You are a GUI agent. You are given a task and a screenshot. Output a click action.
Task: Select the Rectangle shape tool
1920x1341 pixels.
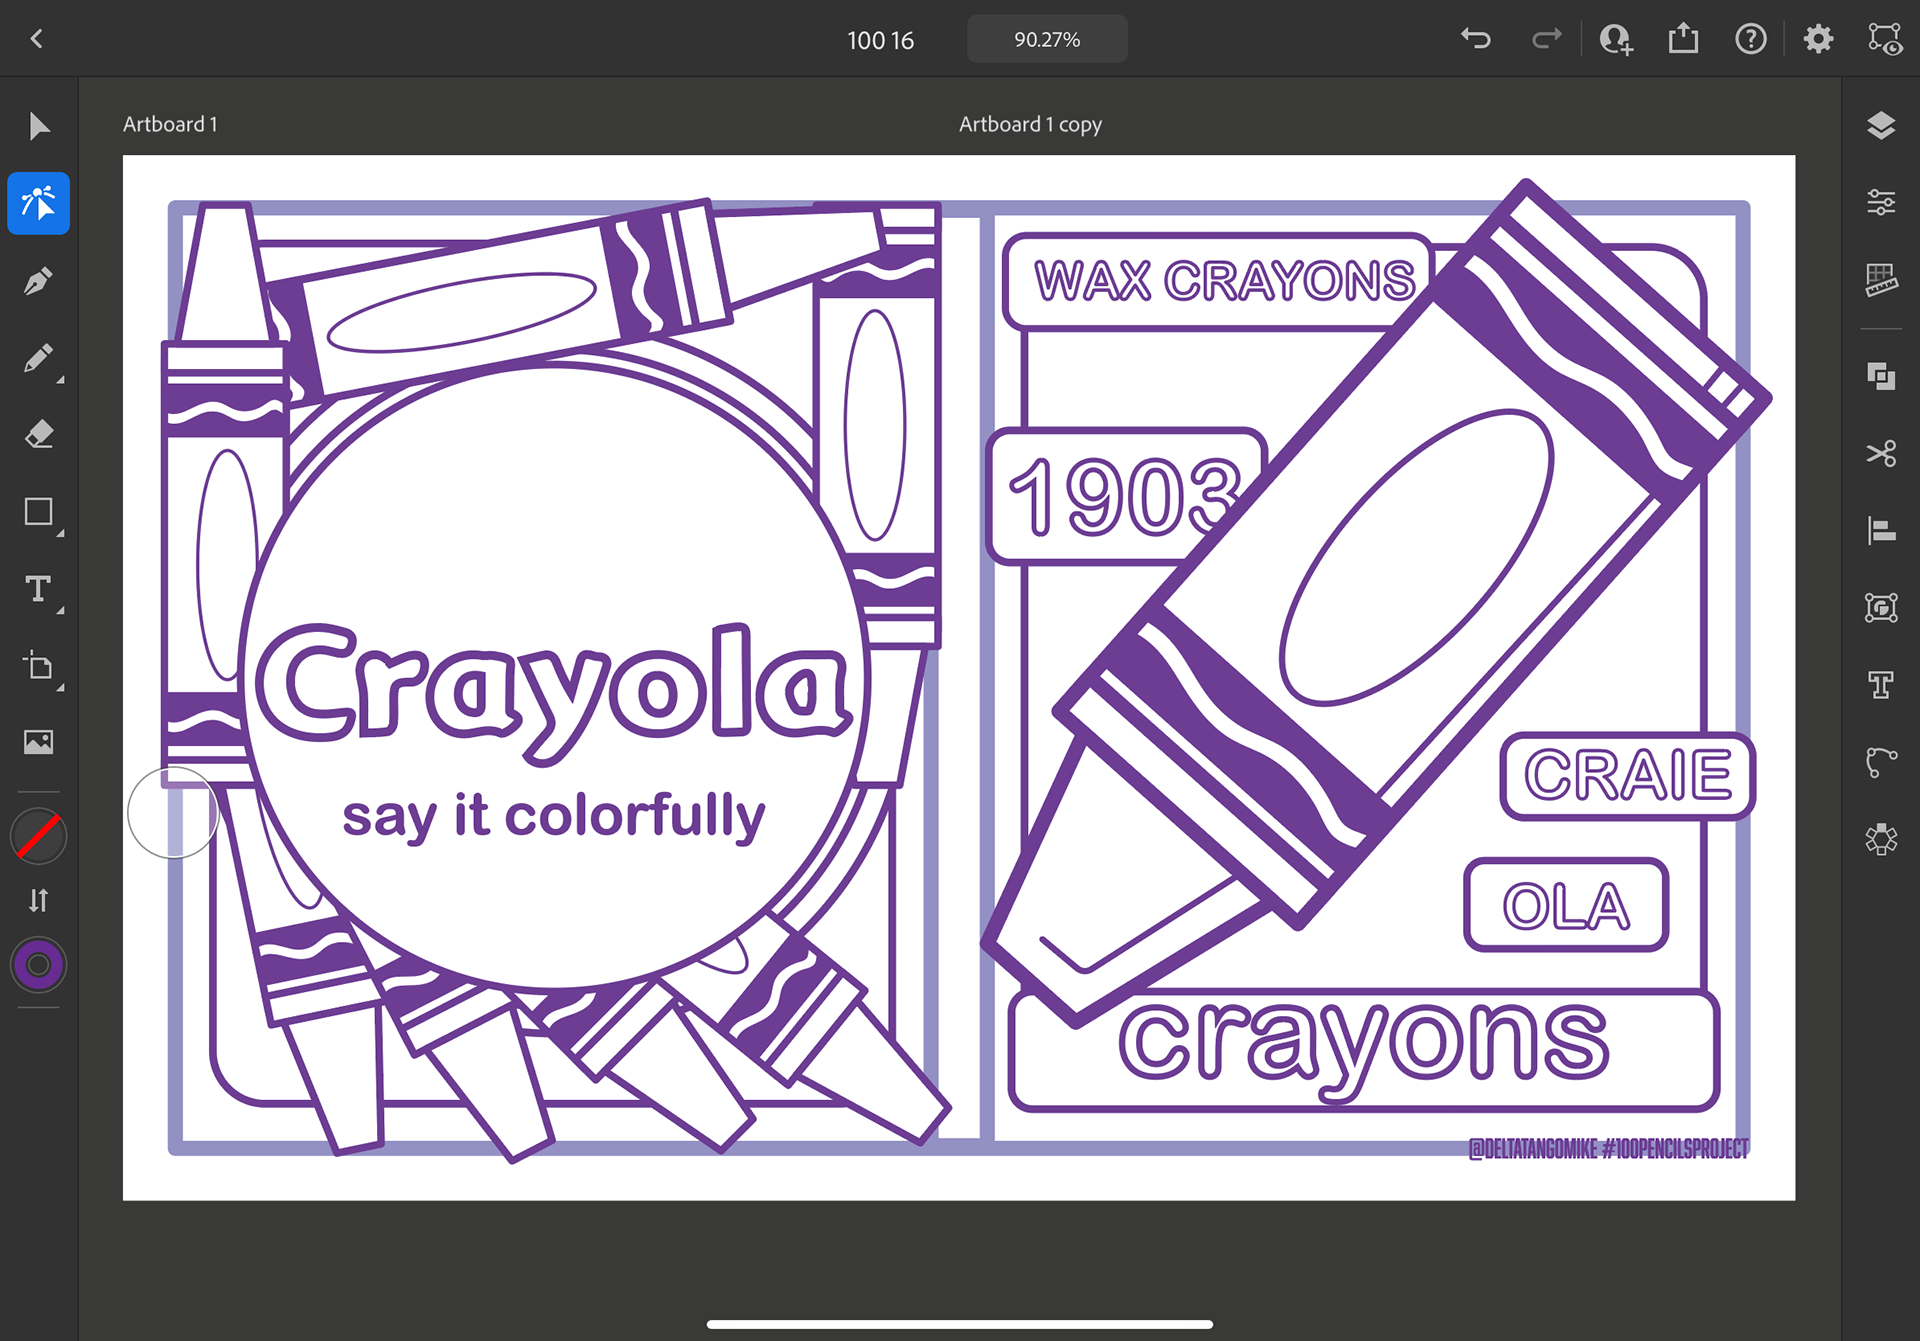(x=39, y=512)
